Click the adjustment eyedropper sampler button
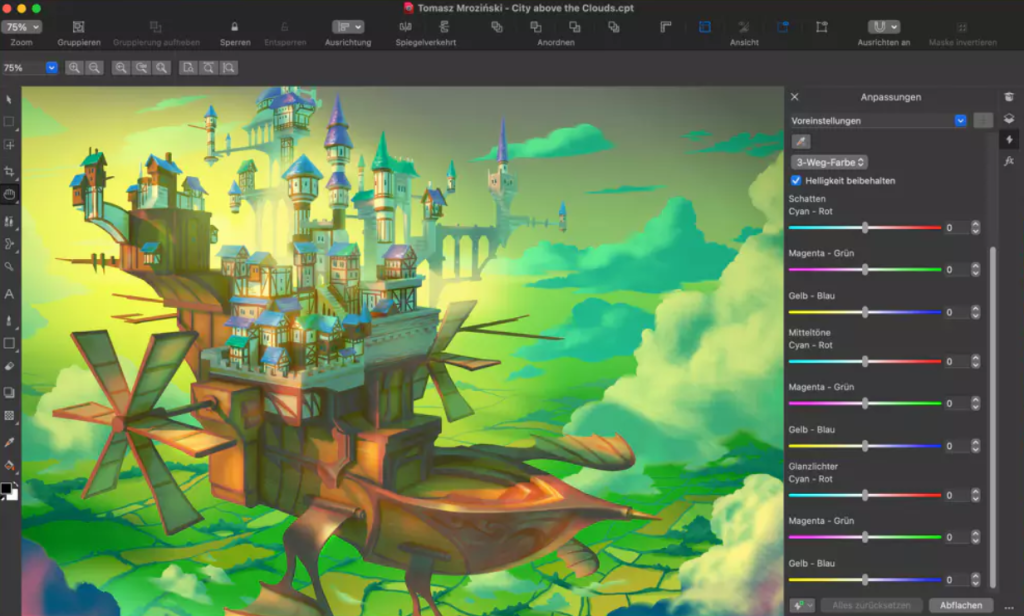 pyautogui.click(x=801, y=141)
